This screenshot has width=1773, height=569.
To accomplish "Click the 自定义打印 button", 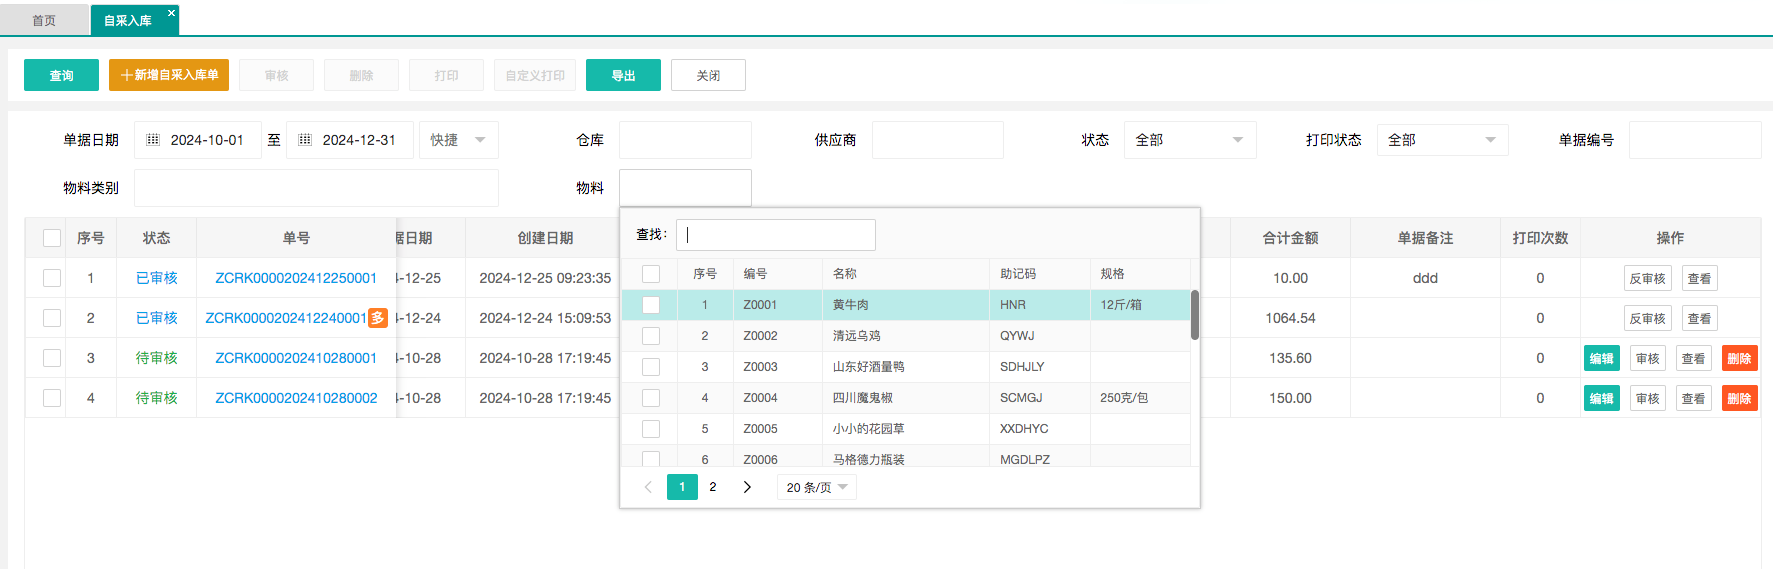I will coord(535,75).
